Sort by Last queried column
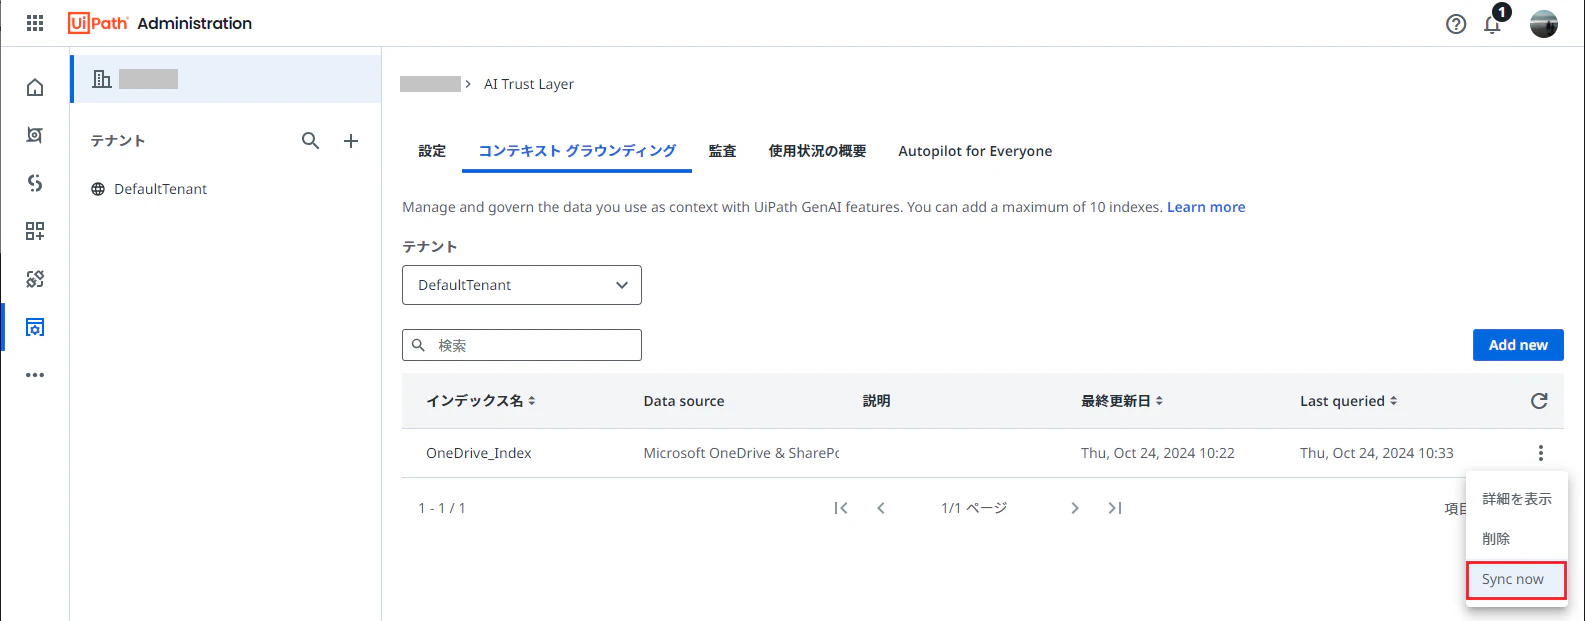This screenshot has width=1585, height=621. (1349, 401)
